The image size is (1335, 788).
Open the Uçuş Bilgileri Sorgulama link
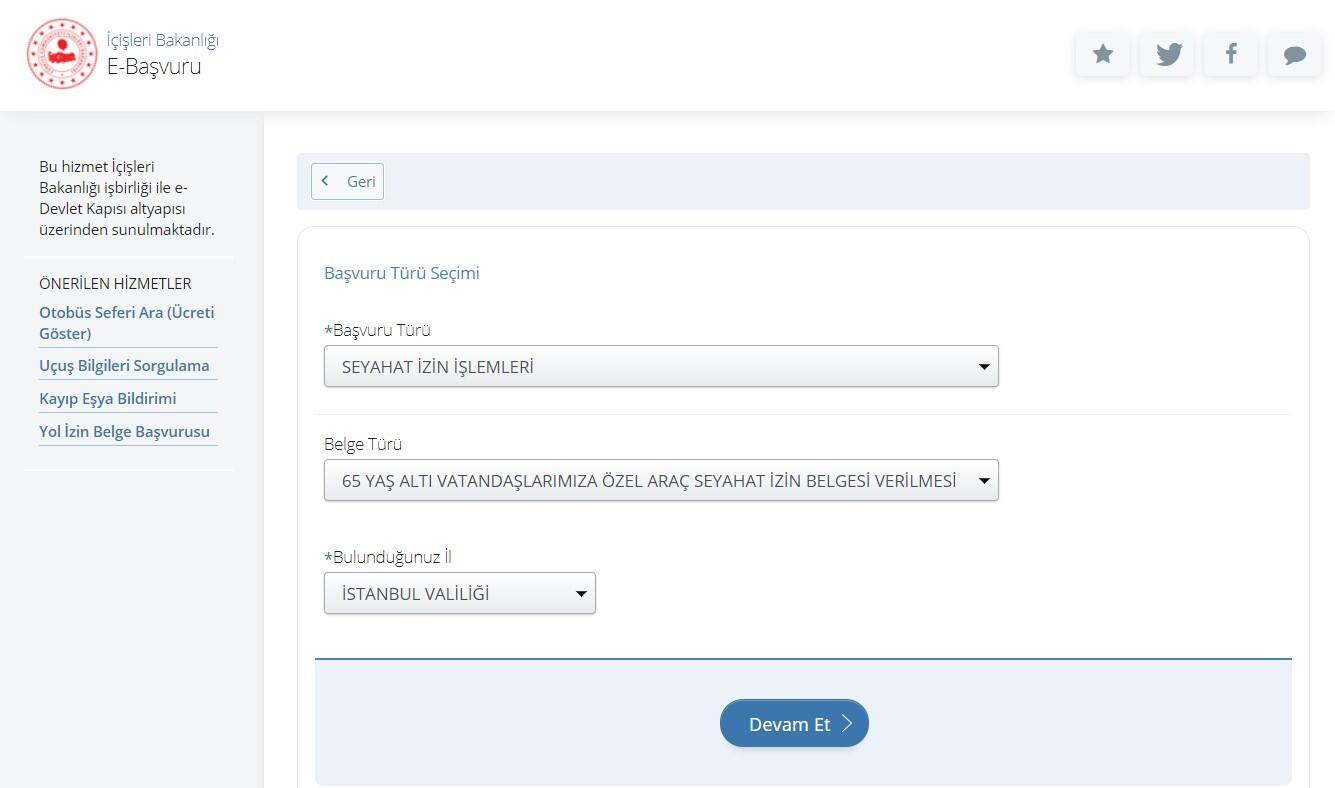pyautogui.click(x=124, y=366)
